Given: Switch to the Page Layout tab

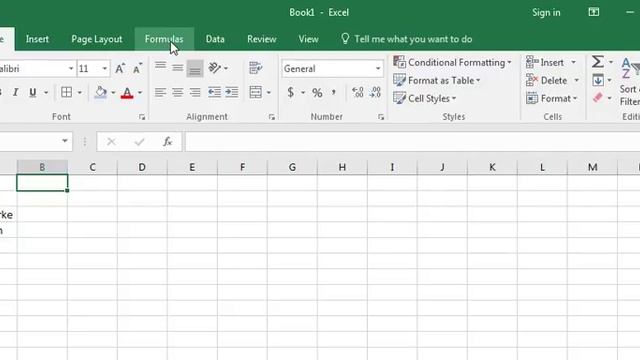Looking at the screenshot, I should tap(97, 39).
